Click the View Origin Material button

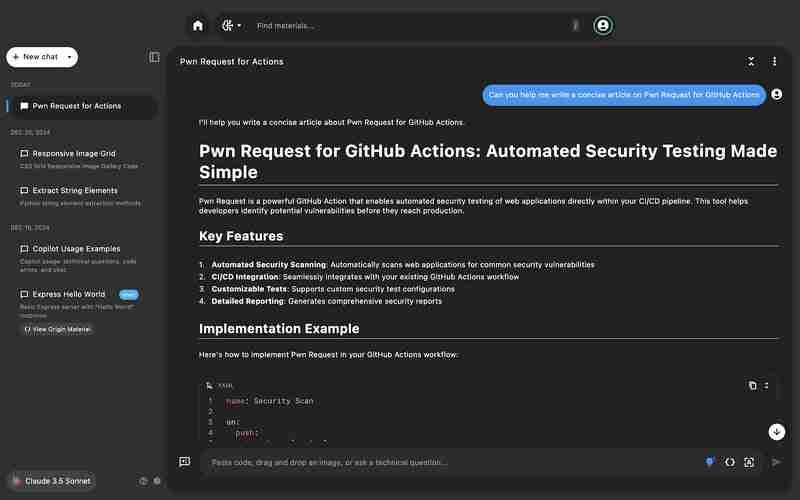58,328
